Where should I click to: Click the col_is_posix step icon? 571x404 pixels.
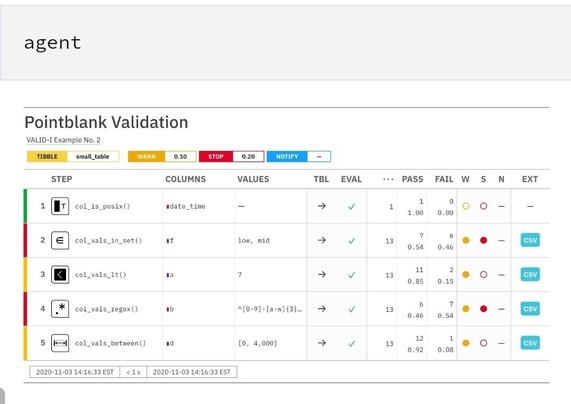point(60,206)
